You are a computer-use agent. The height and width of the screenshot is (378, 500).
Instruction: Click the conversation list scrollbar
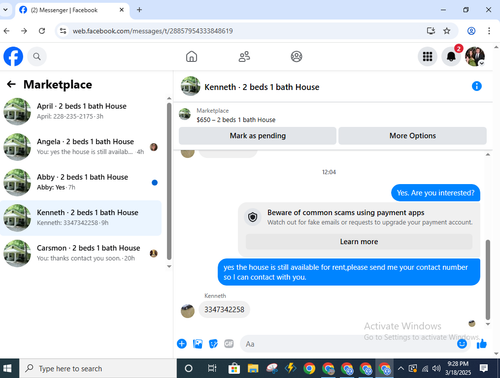tap(169, 181)
